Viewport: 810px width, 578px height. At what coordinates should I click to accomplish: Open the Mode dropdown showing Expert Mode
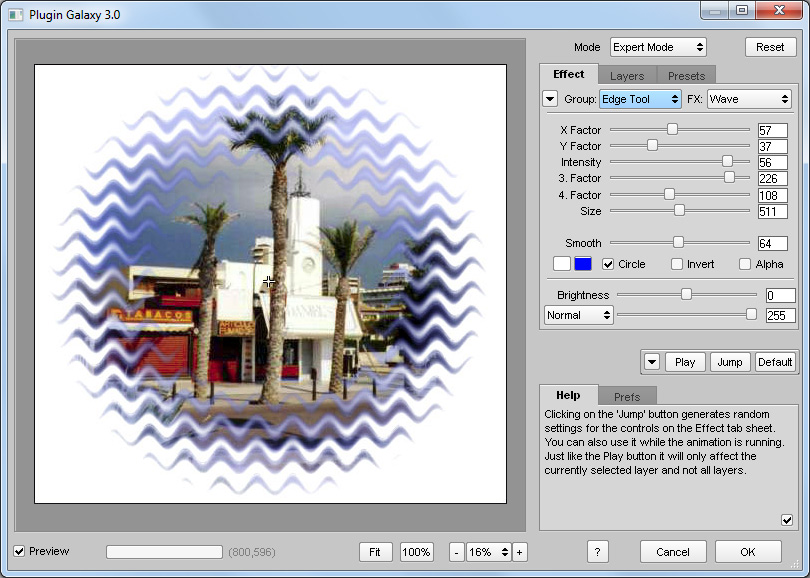click(x=658, y=47)
